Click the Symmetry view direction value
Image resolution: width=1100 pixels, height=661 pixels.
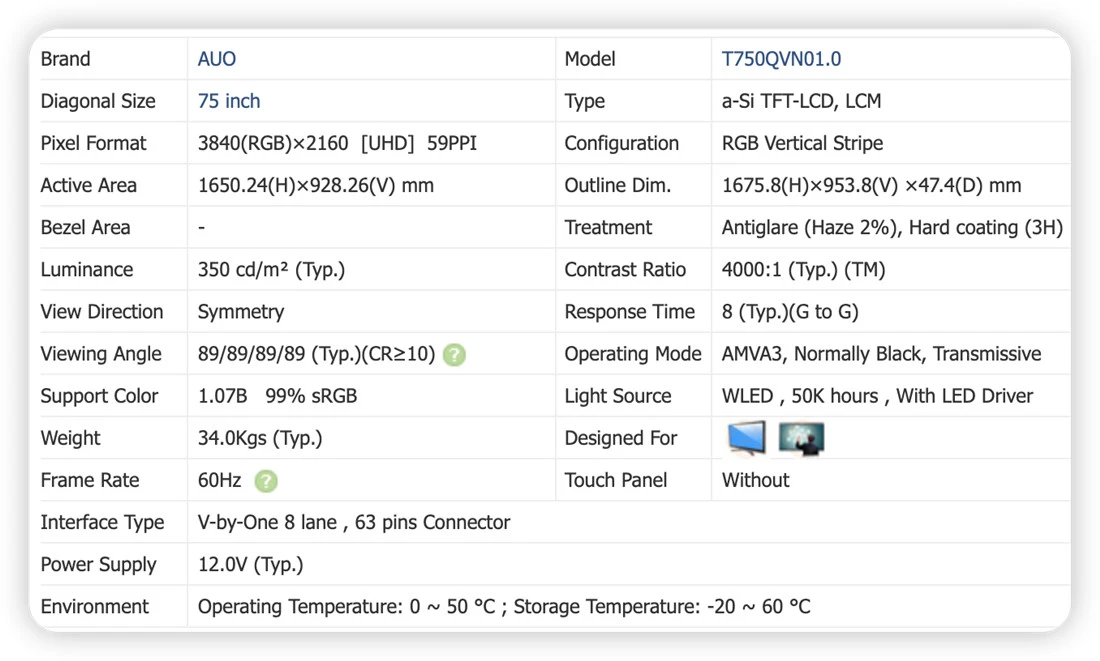[241, 312]
